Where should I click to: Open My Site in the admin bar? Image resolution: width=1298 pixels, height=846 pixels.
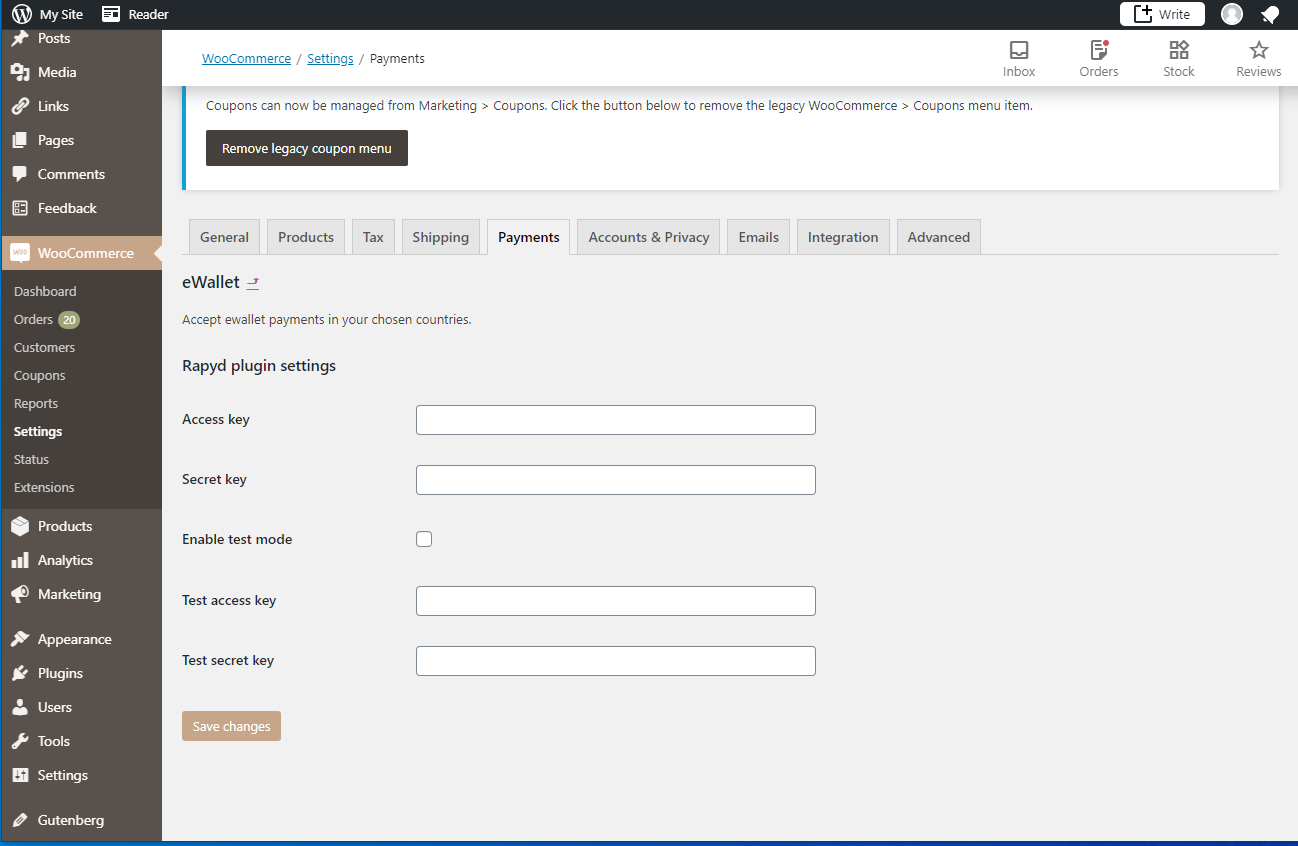pyautogui.click(x=48, y=14)
